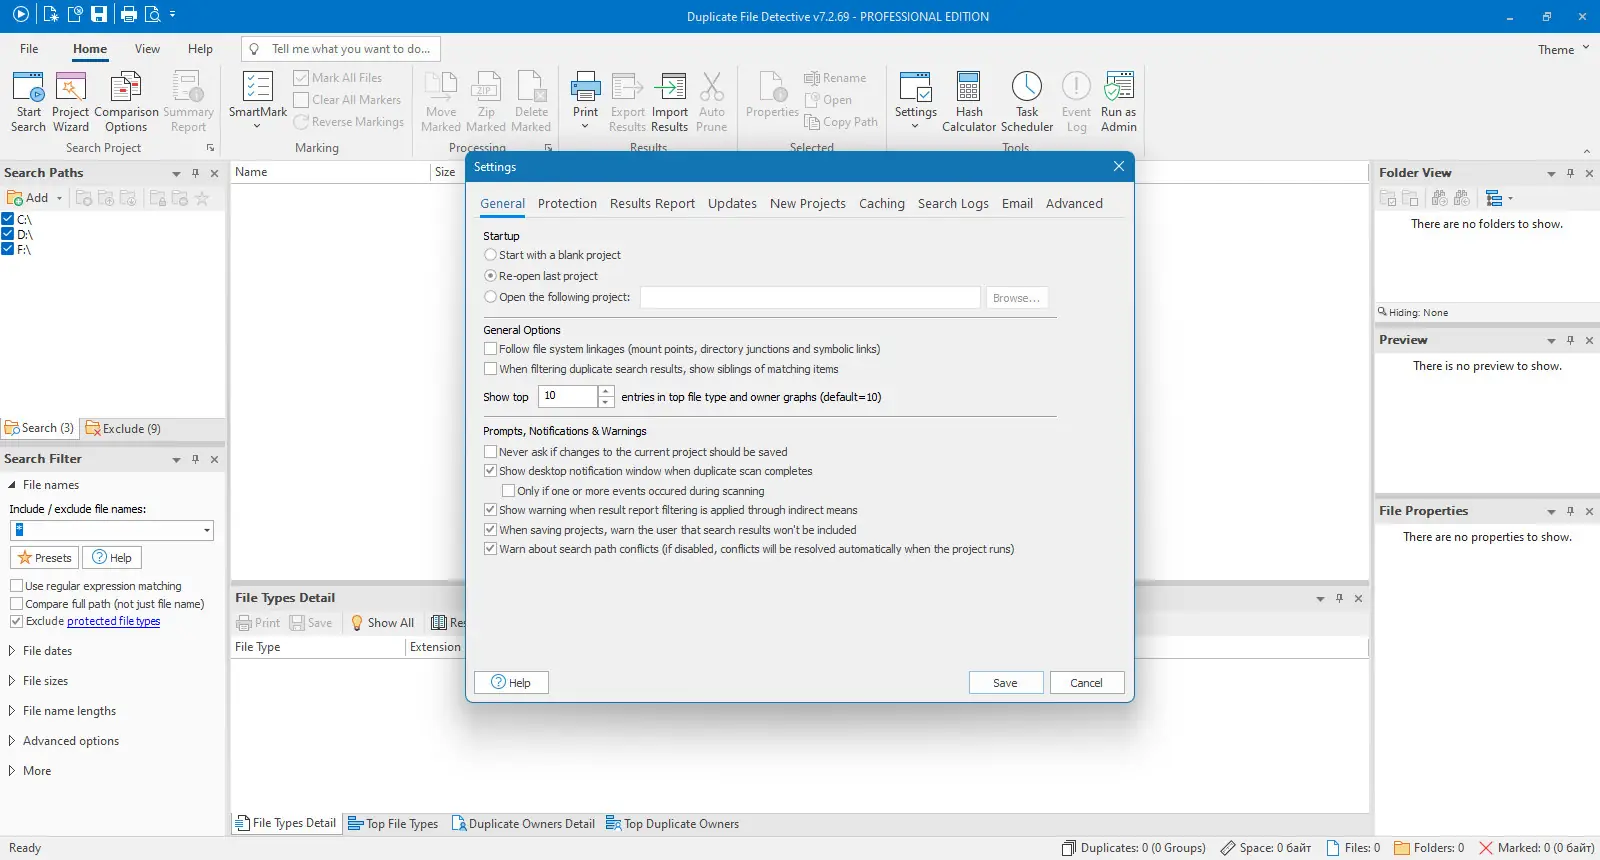Screen dimensions: 1600x860
Task: Open the Advanced settings tab
Action: [1074, 203]
